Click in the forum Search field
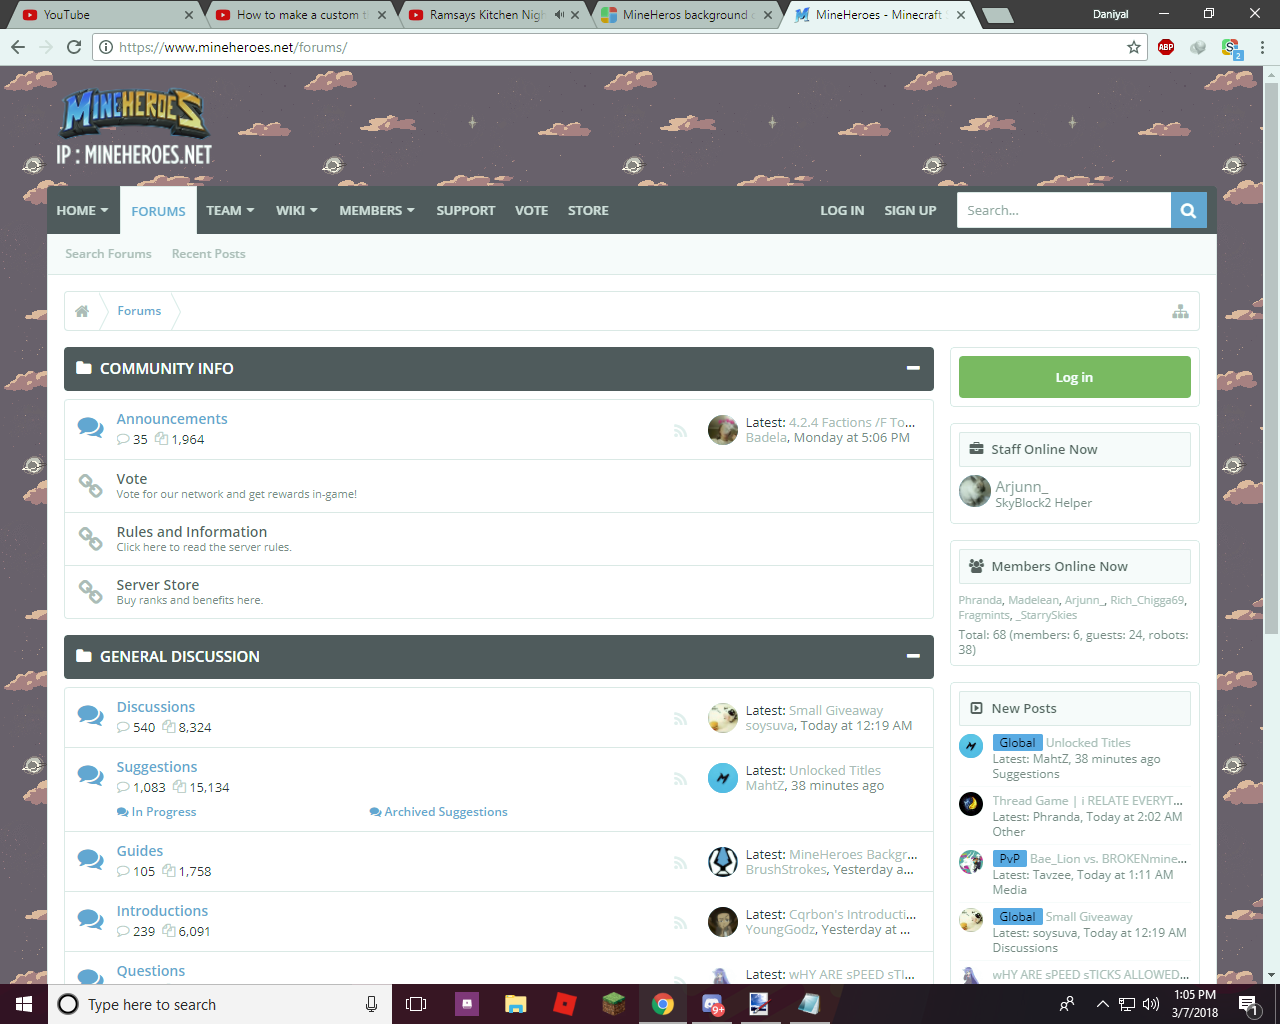 click(x=1064, y=210)
